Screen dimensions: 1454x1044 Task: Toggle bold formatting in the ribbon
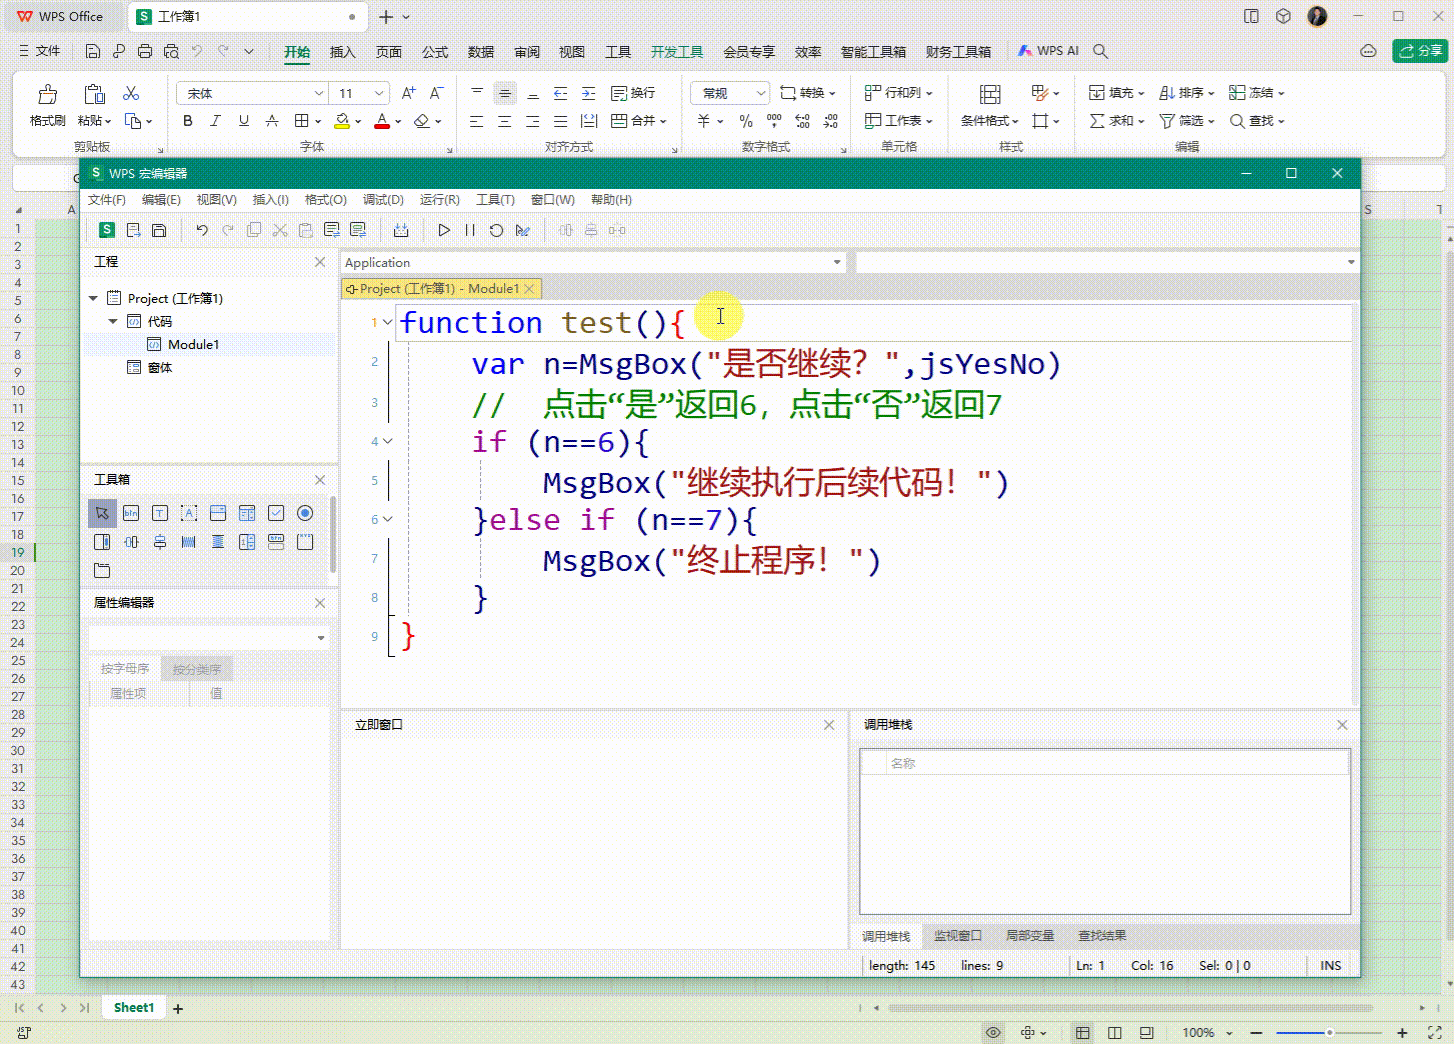point(188,121)
